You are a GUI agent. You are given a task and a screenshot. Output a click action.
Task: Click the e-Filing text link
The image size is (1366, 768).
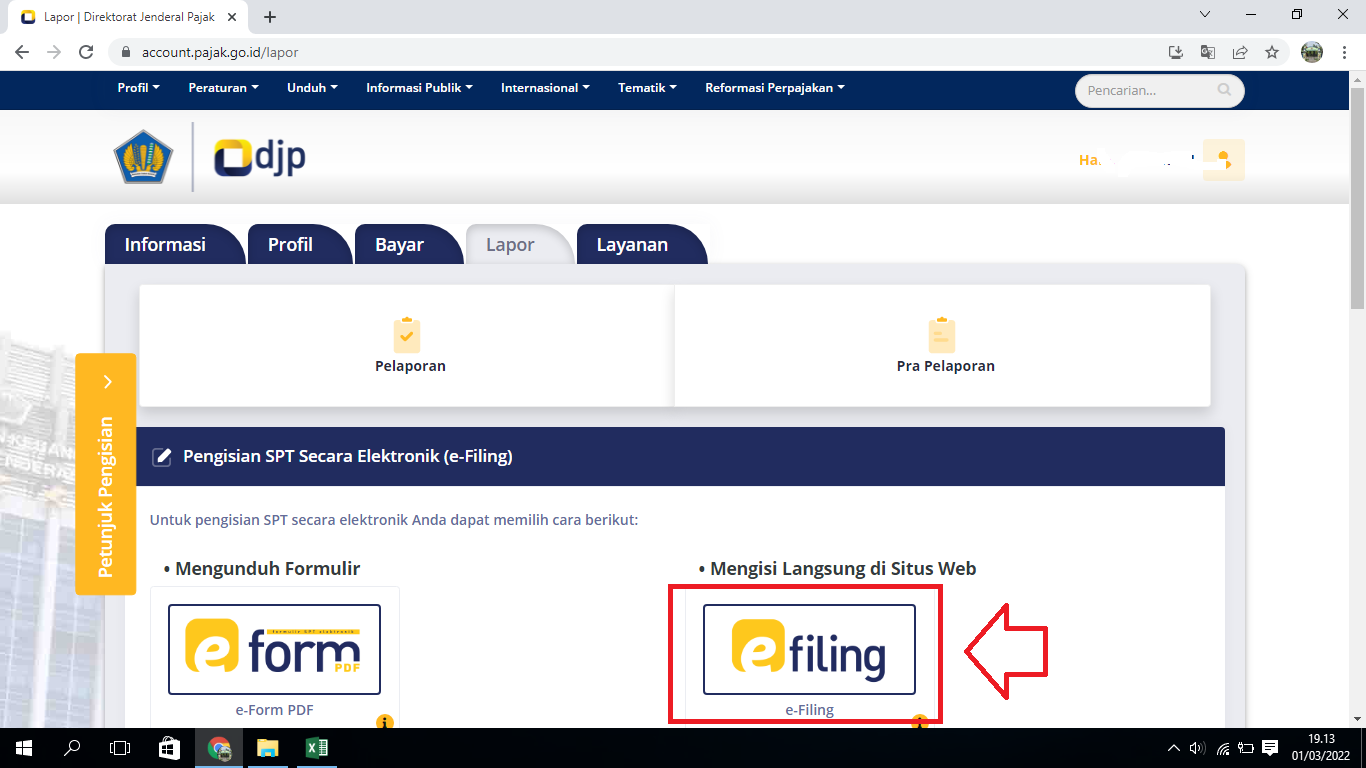[809, 710]
